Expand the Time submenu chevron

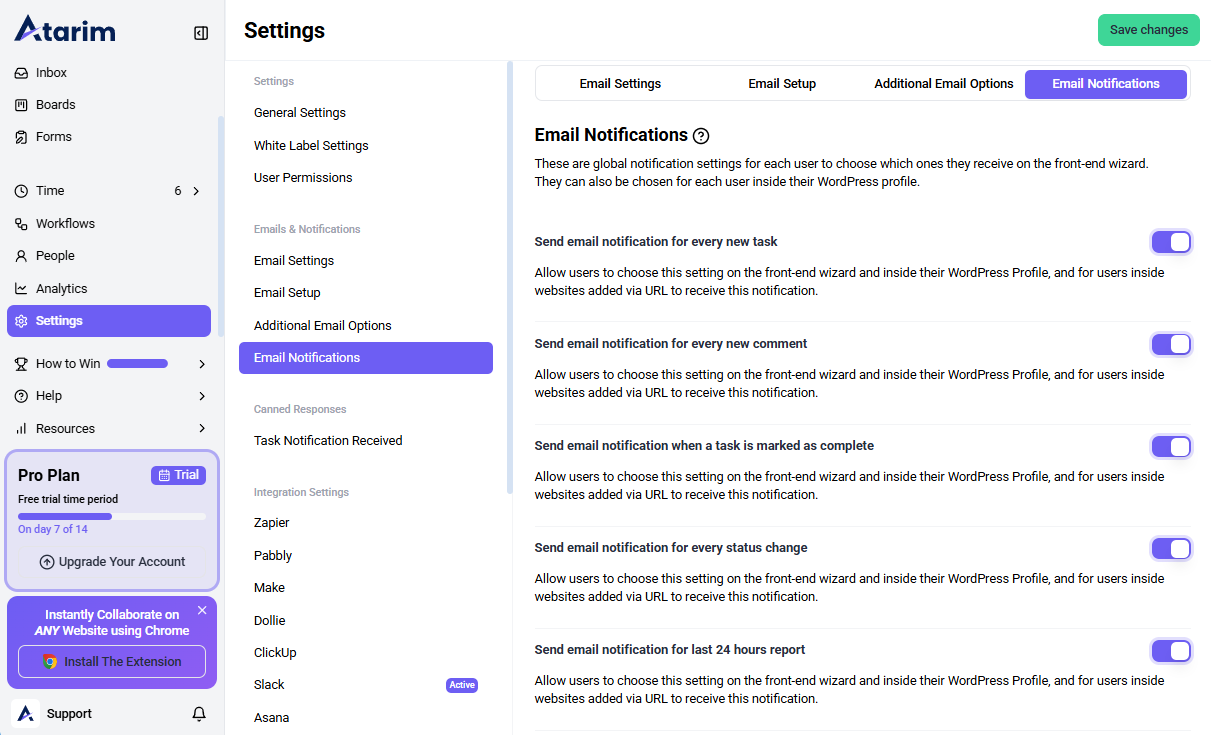(x=196, y=191)
